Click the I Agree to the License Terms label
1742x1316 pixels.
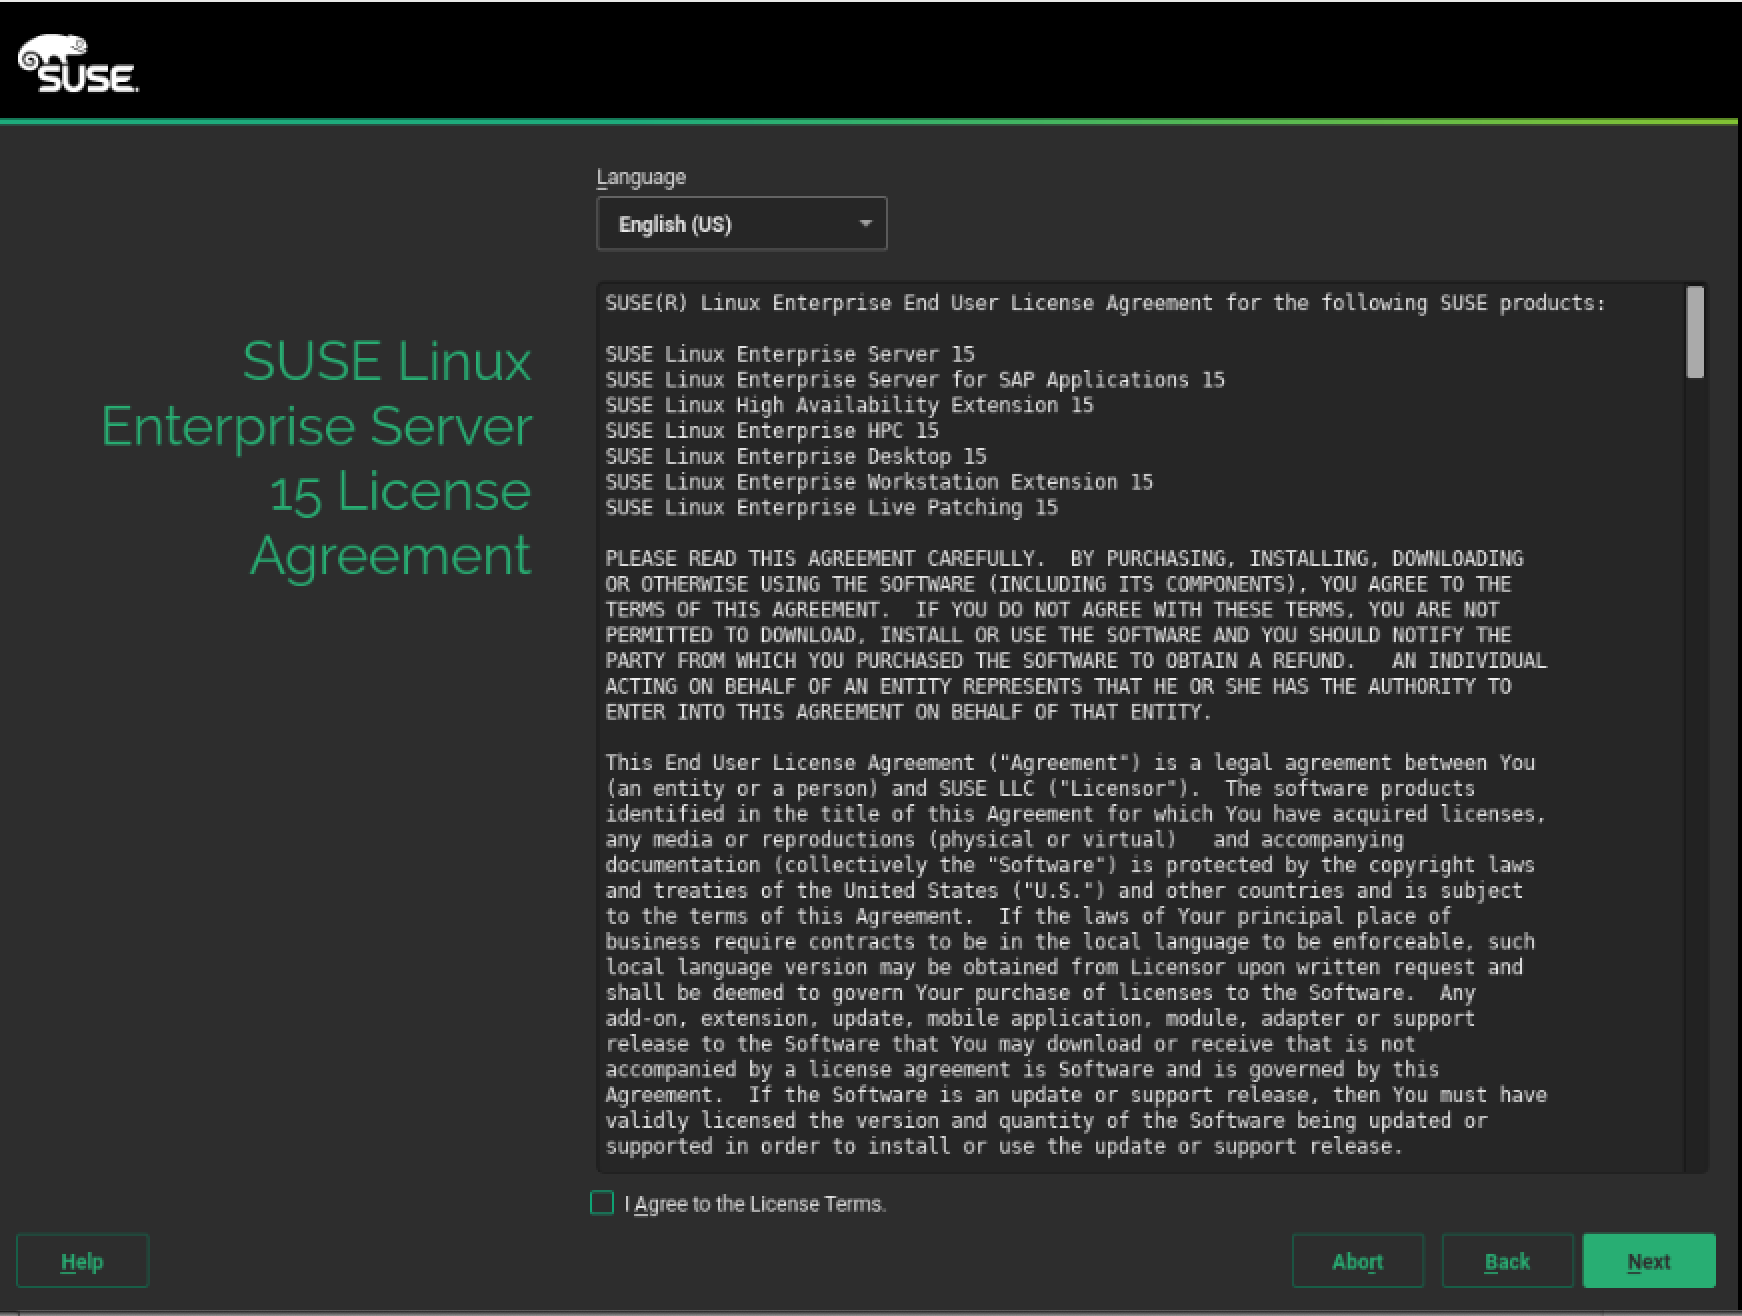pos(754,1203)
